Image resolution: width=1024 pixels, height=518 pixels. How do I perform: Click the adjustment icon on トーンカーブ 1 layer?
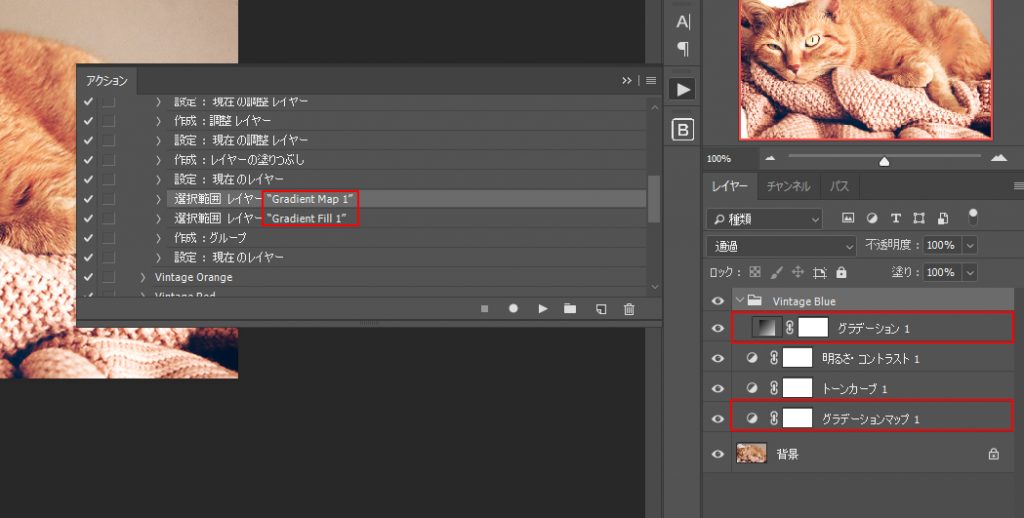click(752, 388)
